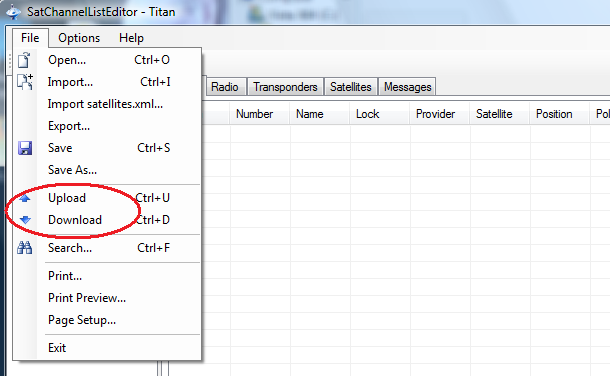Sort by the Provider column header
This screenshot has height=376, width=610.
440,114
